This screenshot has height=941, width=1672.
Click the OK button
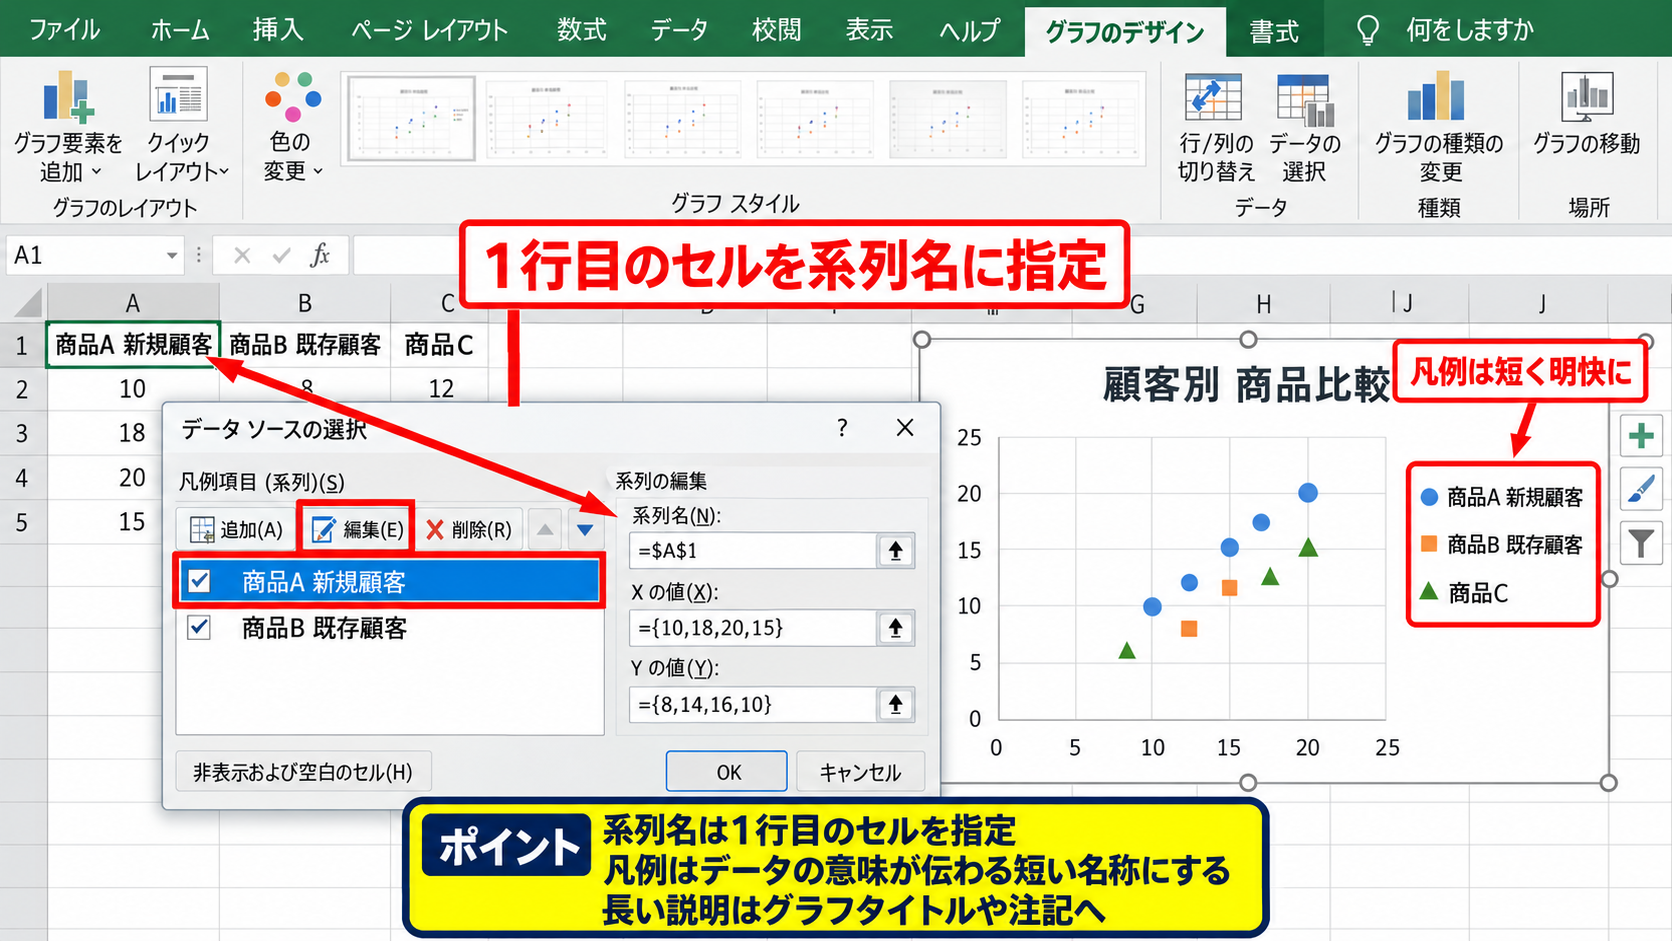[x=727, y=772]
